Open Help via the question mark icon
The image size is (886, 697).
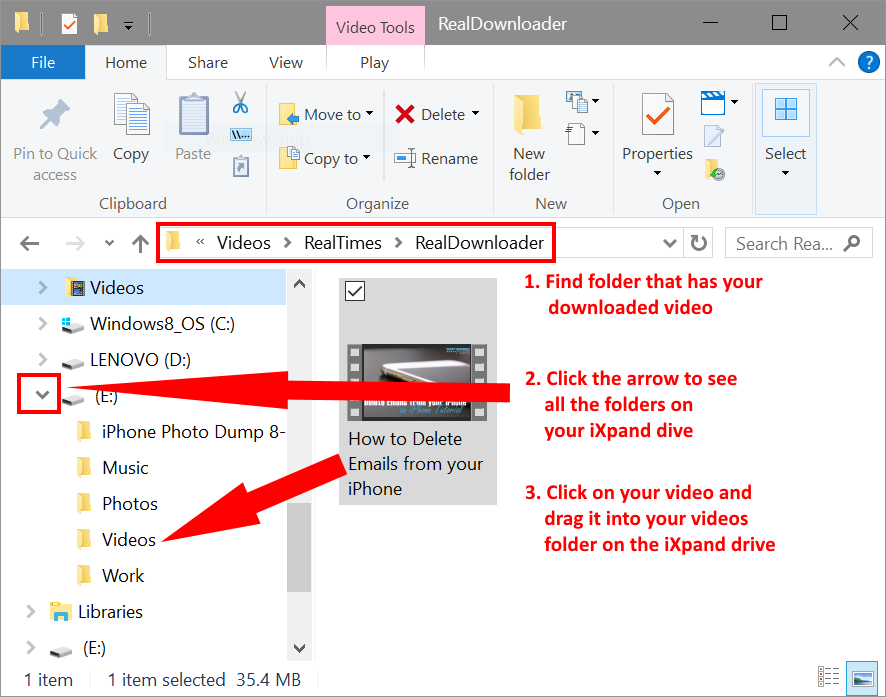coord(868,62)
